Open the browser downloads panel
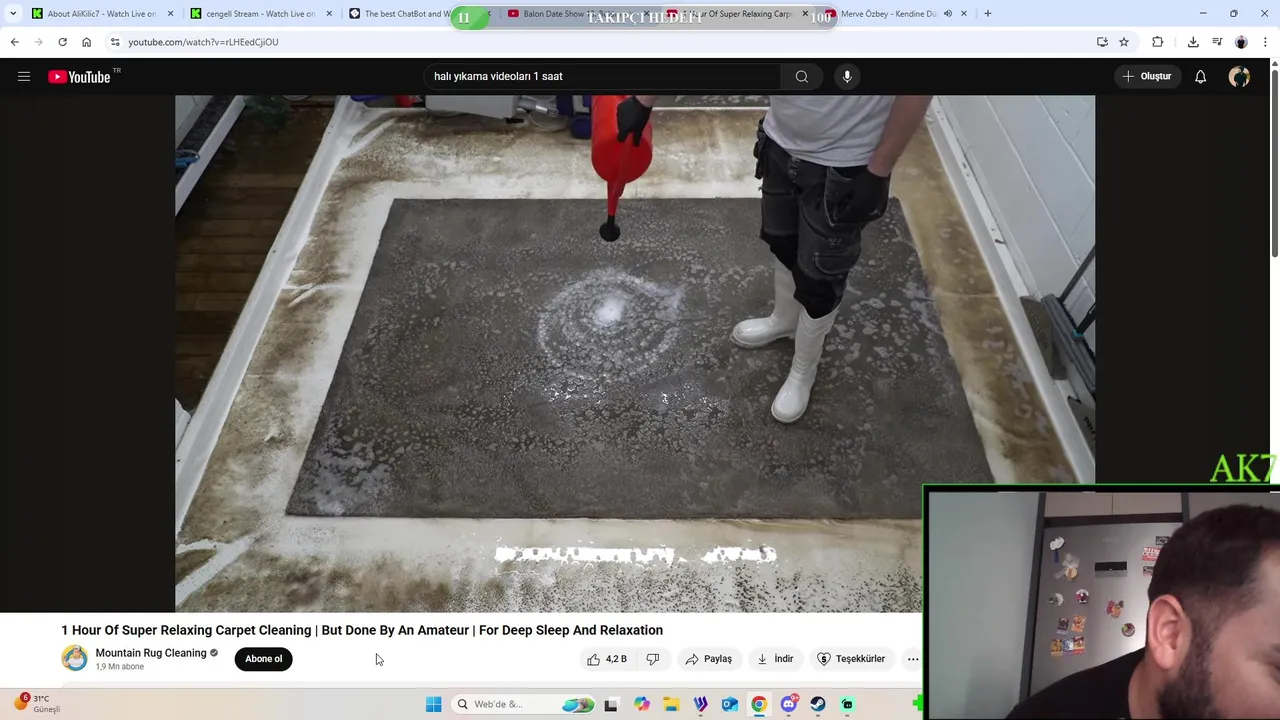Screen dimensions: 1280x720 point(1193,42)
